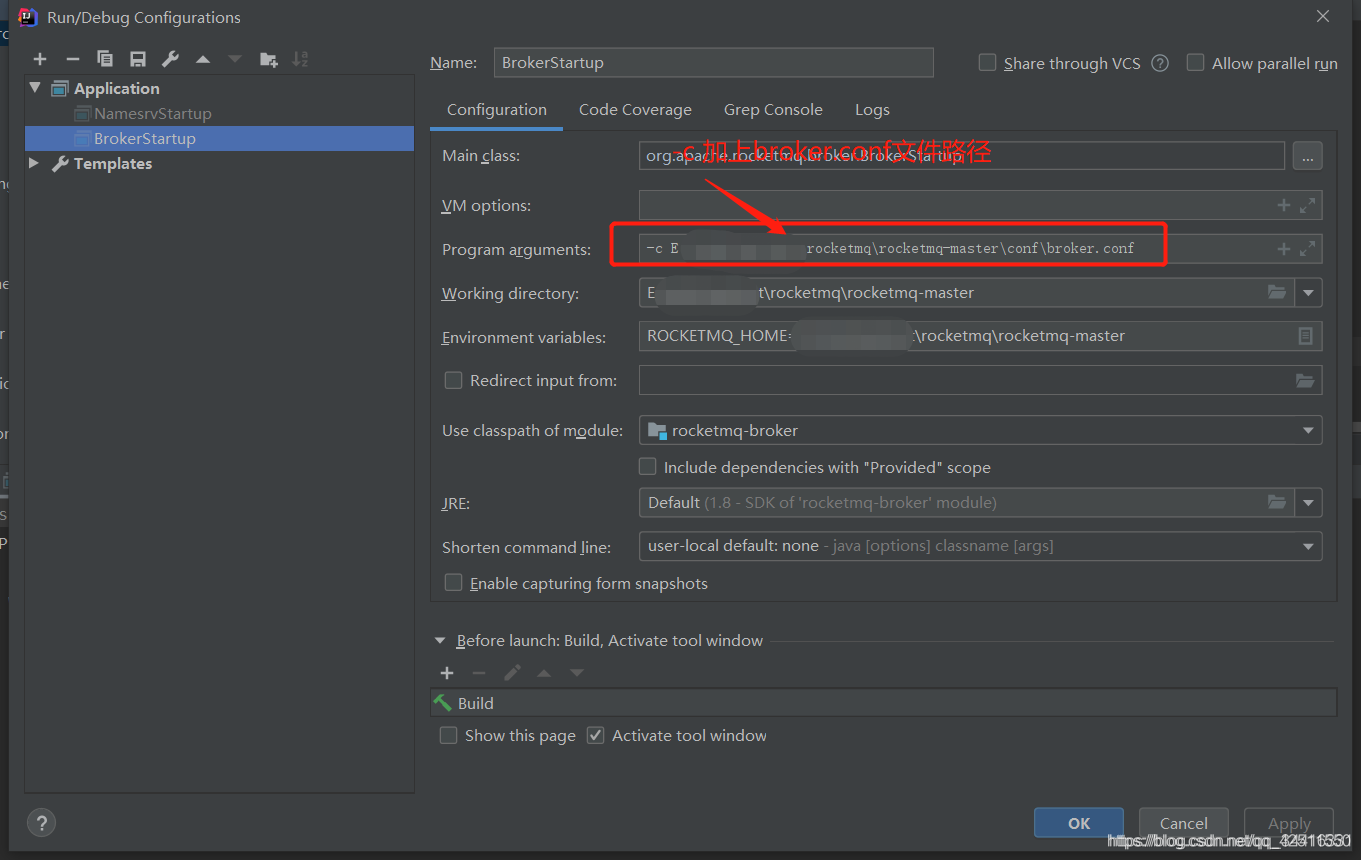Move Before launch task down icon
Screen dimensions: 1361x860
pyautogui.click(x=577, y=673)
